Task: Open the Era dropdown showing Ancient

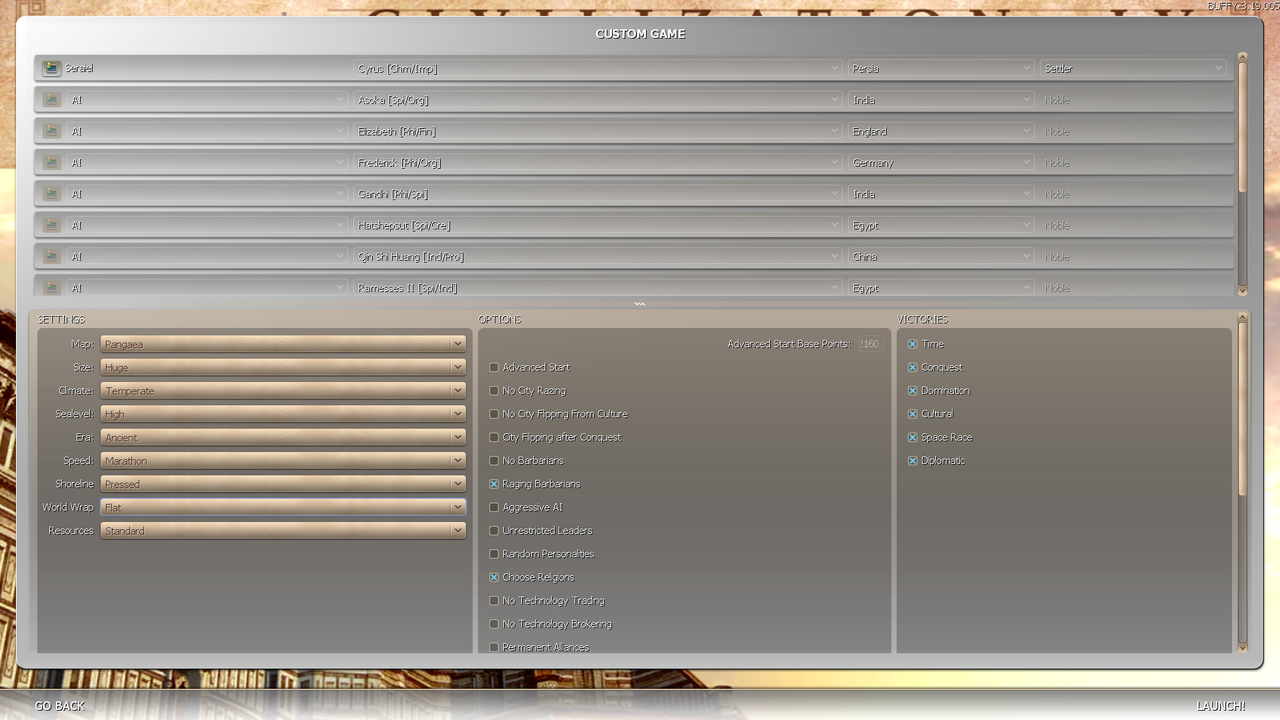Action: (283, 437)
